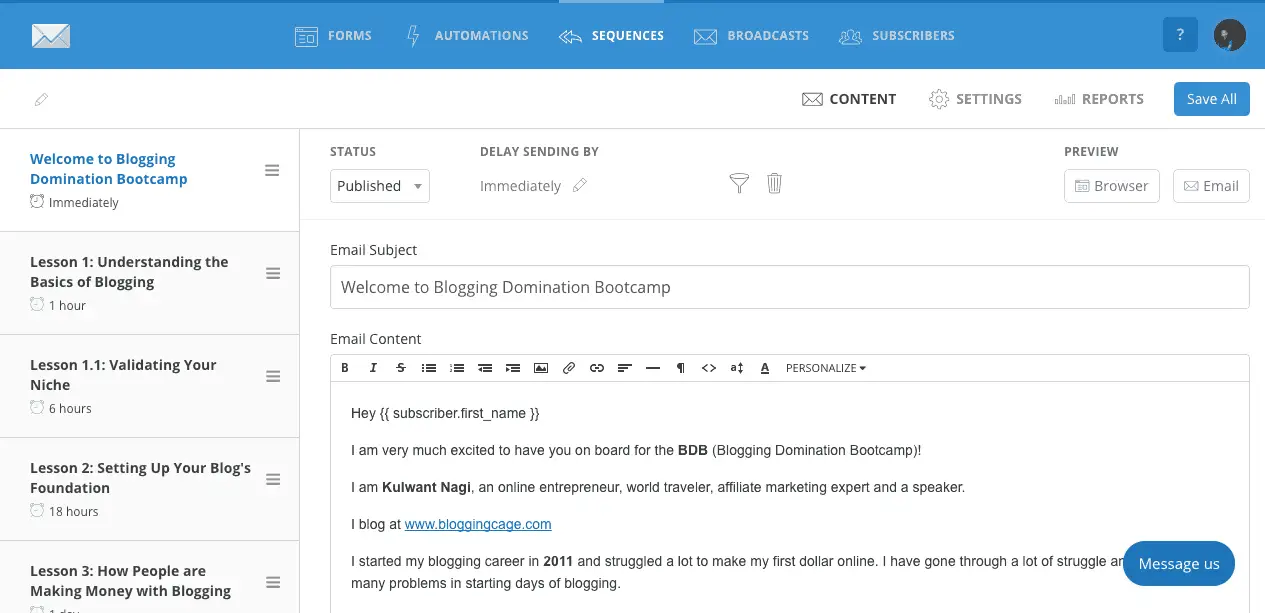The width and height of the screenshot is (1265, 613).
Task: Open SEQUENCES in the top navigation
Action: (x=611, y=36)
